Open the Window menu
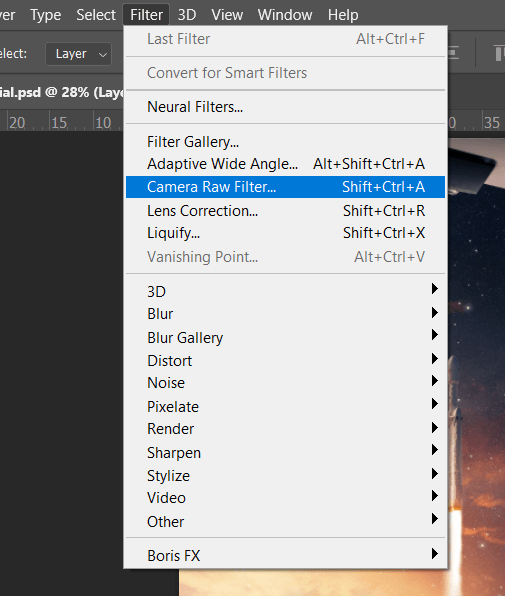The image size is (505, 596). point(285,15)
